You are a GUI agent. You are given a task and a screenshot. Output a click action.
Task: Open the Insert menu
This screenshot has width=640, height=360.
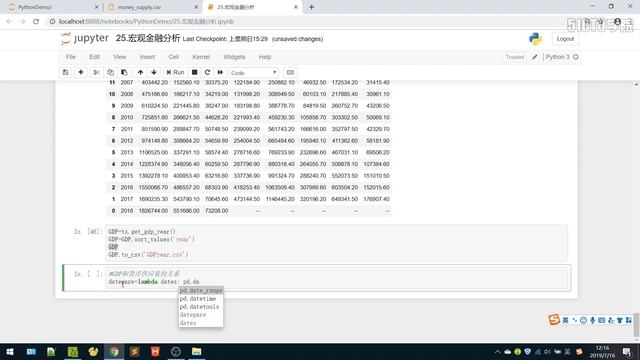coord(147,57)
